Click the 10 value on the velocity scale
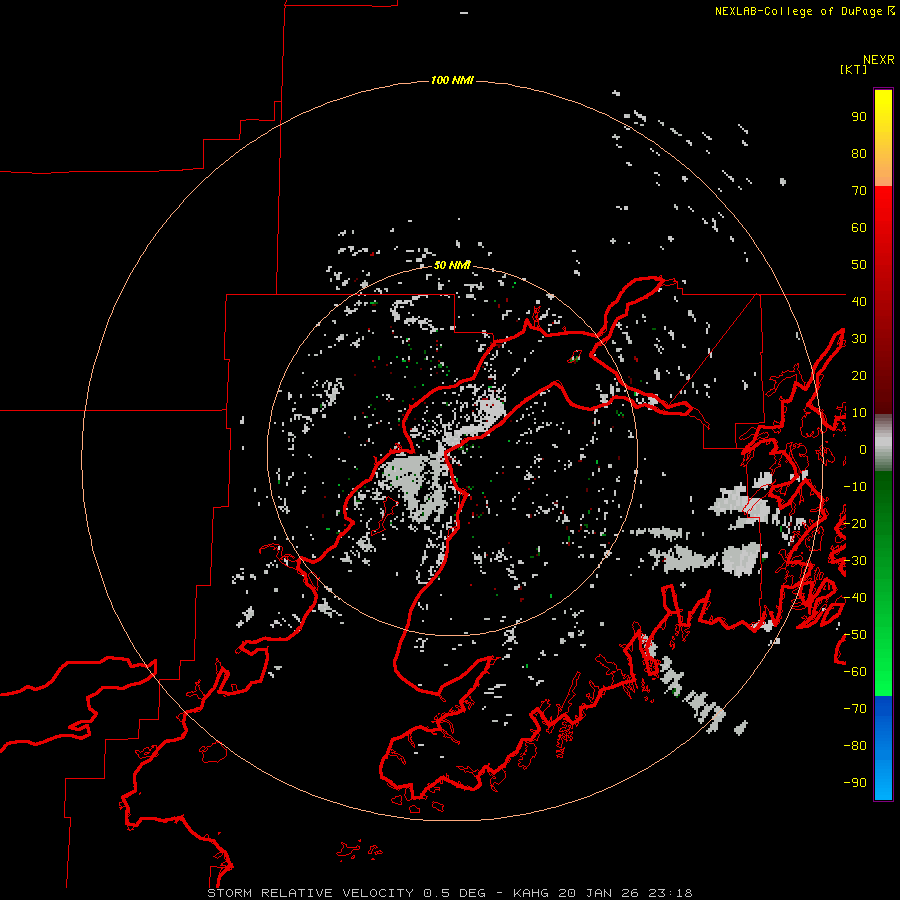This screenshot has height=900, width=900. (859, 413)
